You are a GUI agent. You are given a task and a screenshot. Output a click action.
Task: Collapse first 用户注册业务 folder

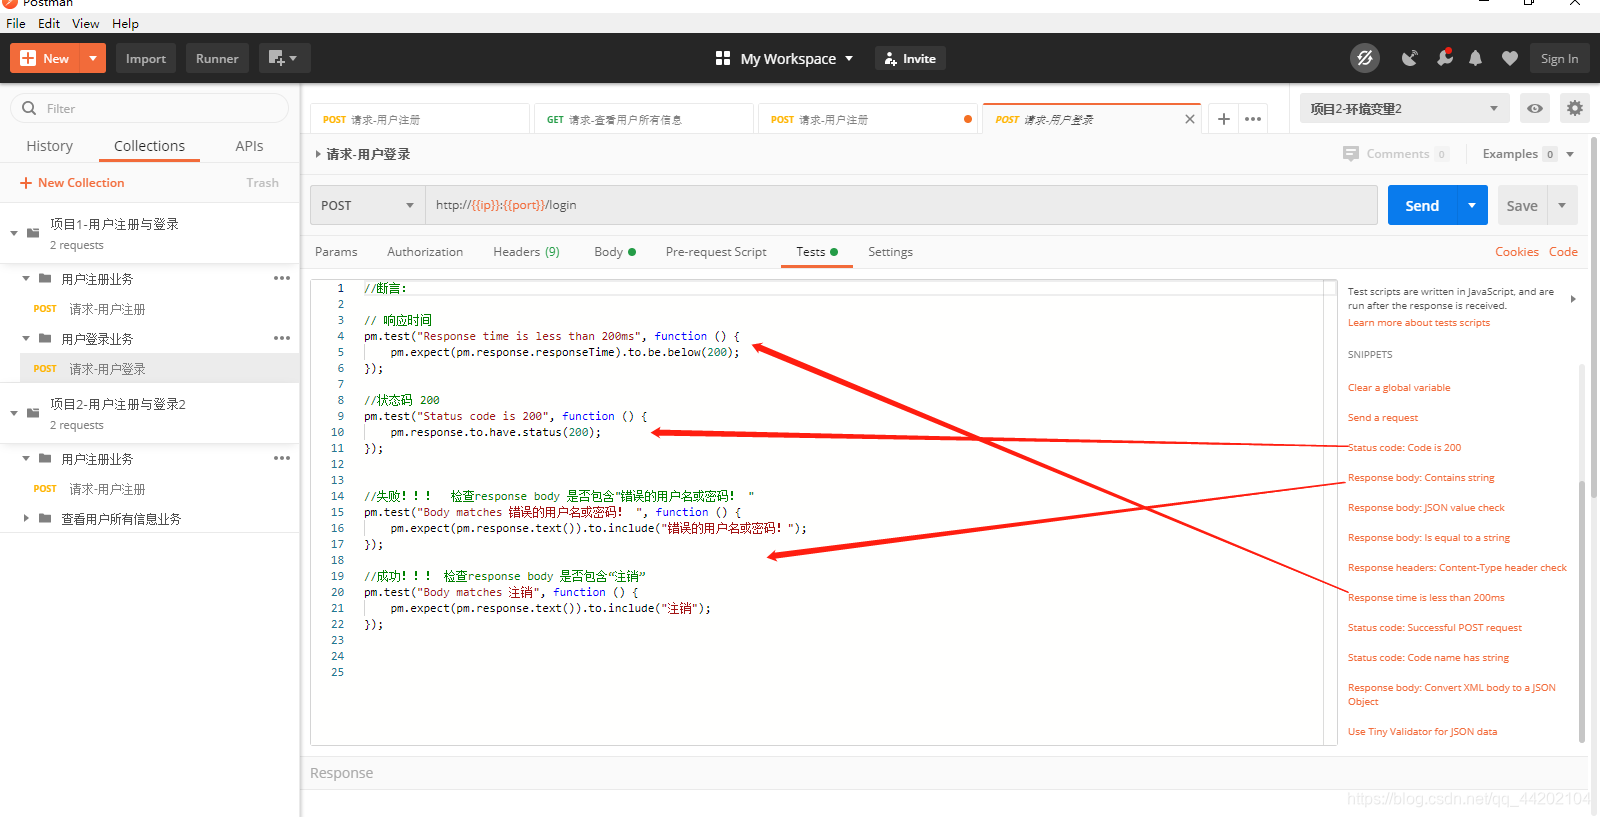[26, 279]
